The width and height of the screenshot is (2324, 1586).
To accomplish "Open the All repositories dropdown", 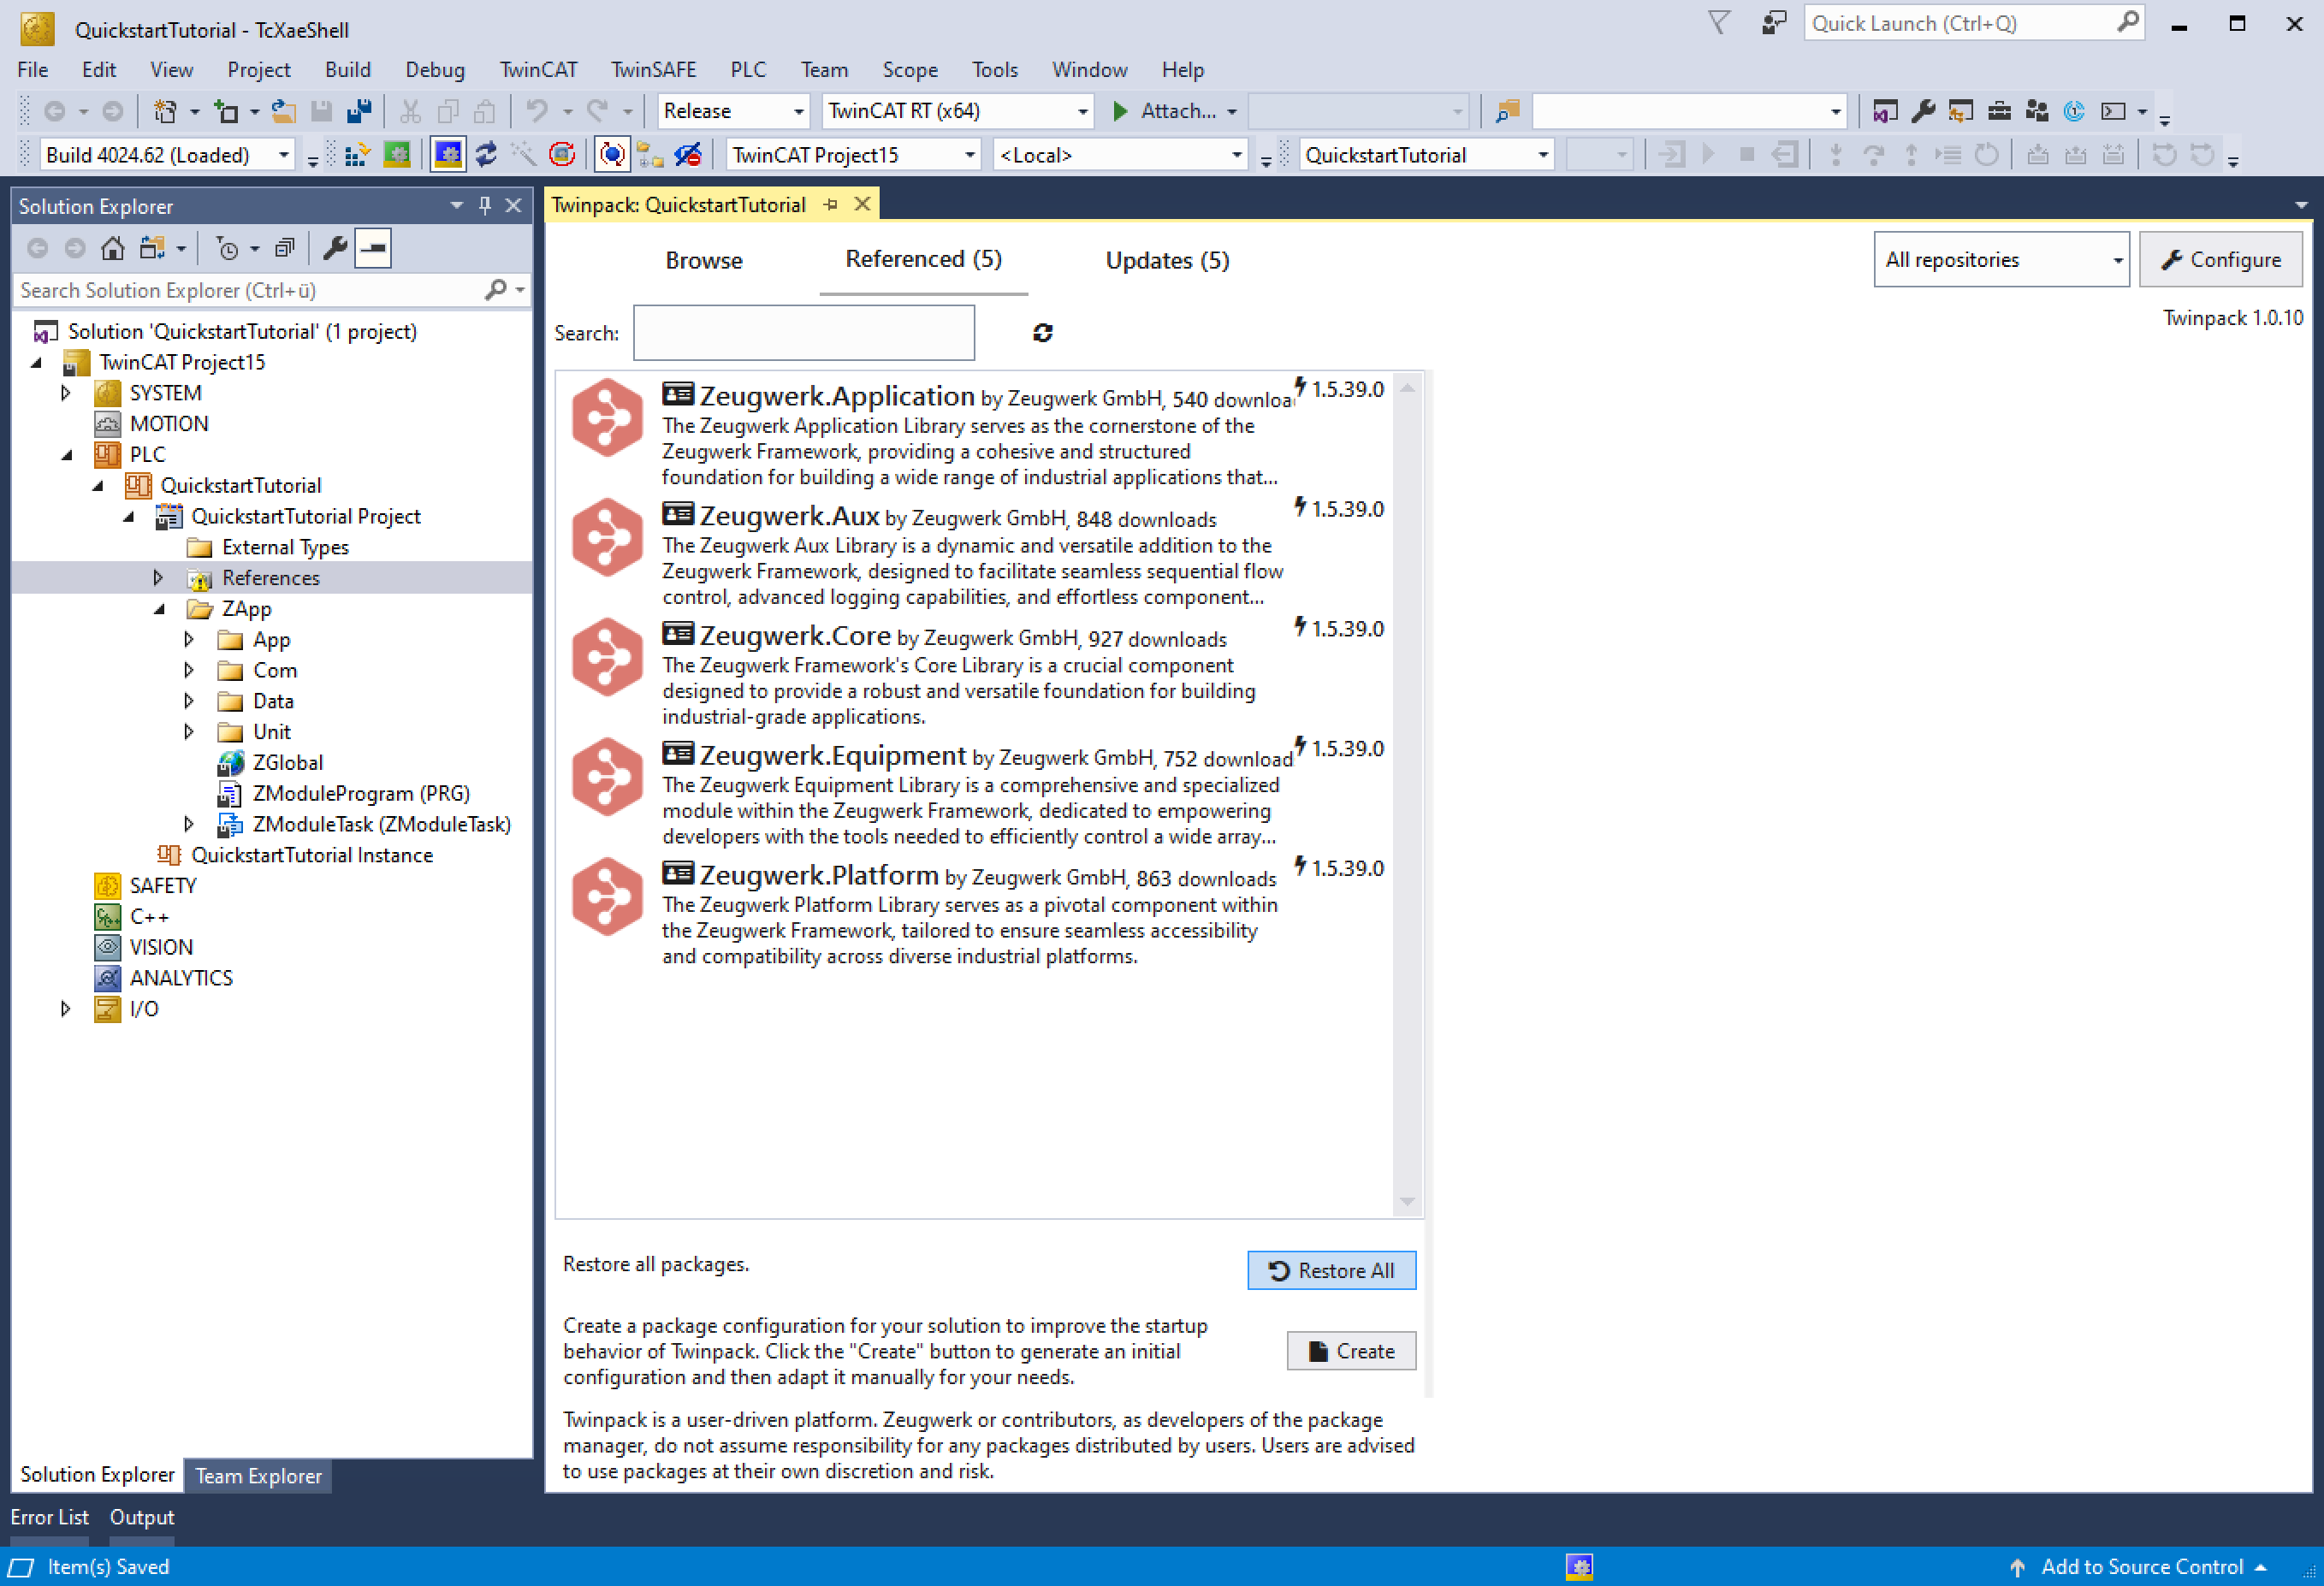I will coord(2001,260).
